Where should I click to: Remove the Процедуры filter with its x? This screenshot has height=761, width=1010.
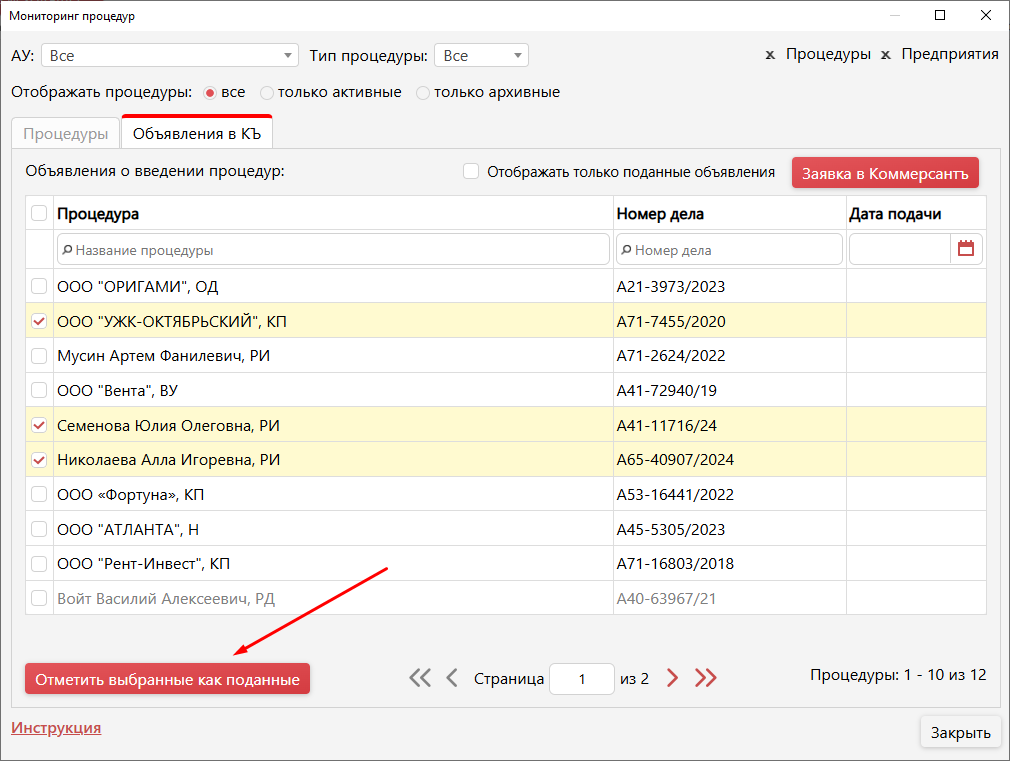click(770, 55)
